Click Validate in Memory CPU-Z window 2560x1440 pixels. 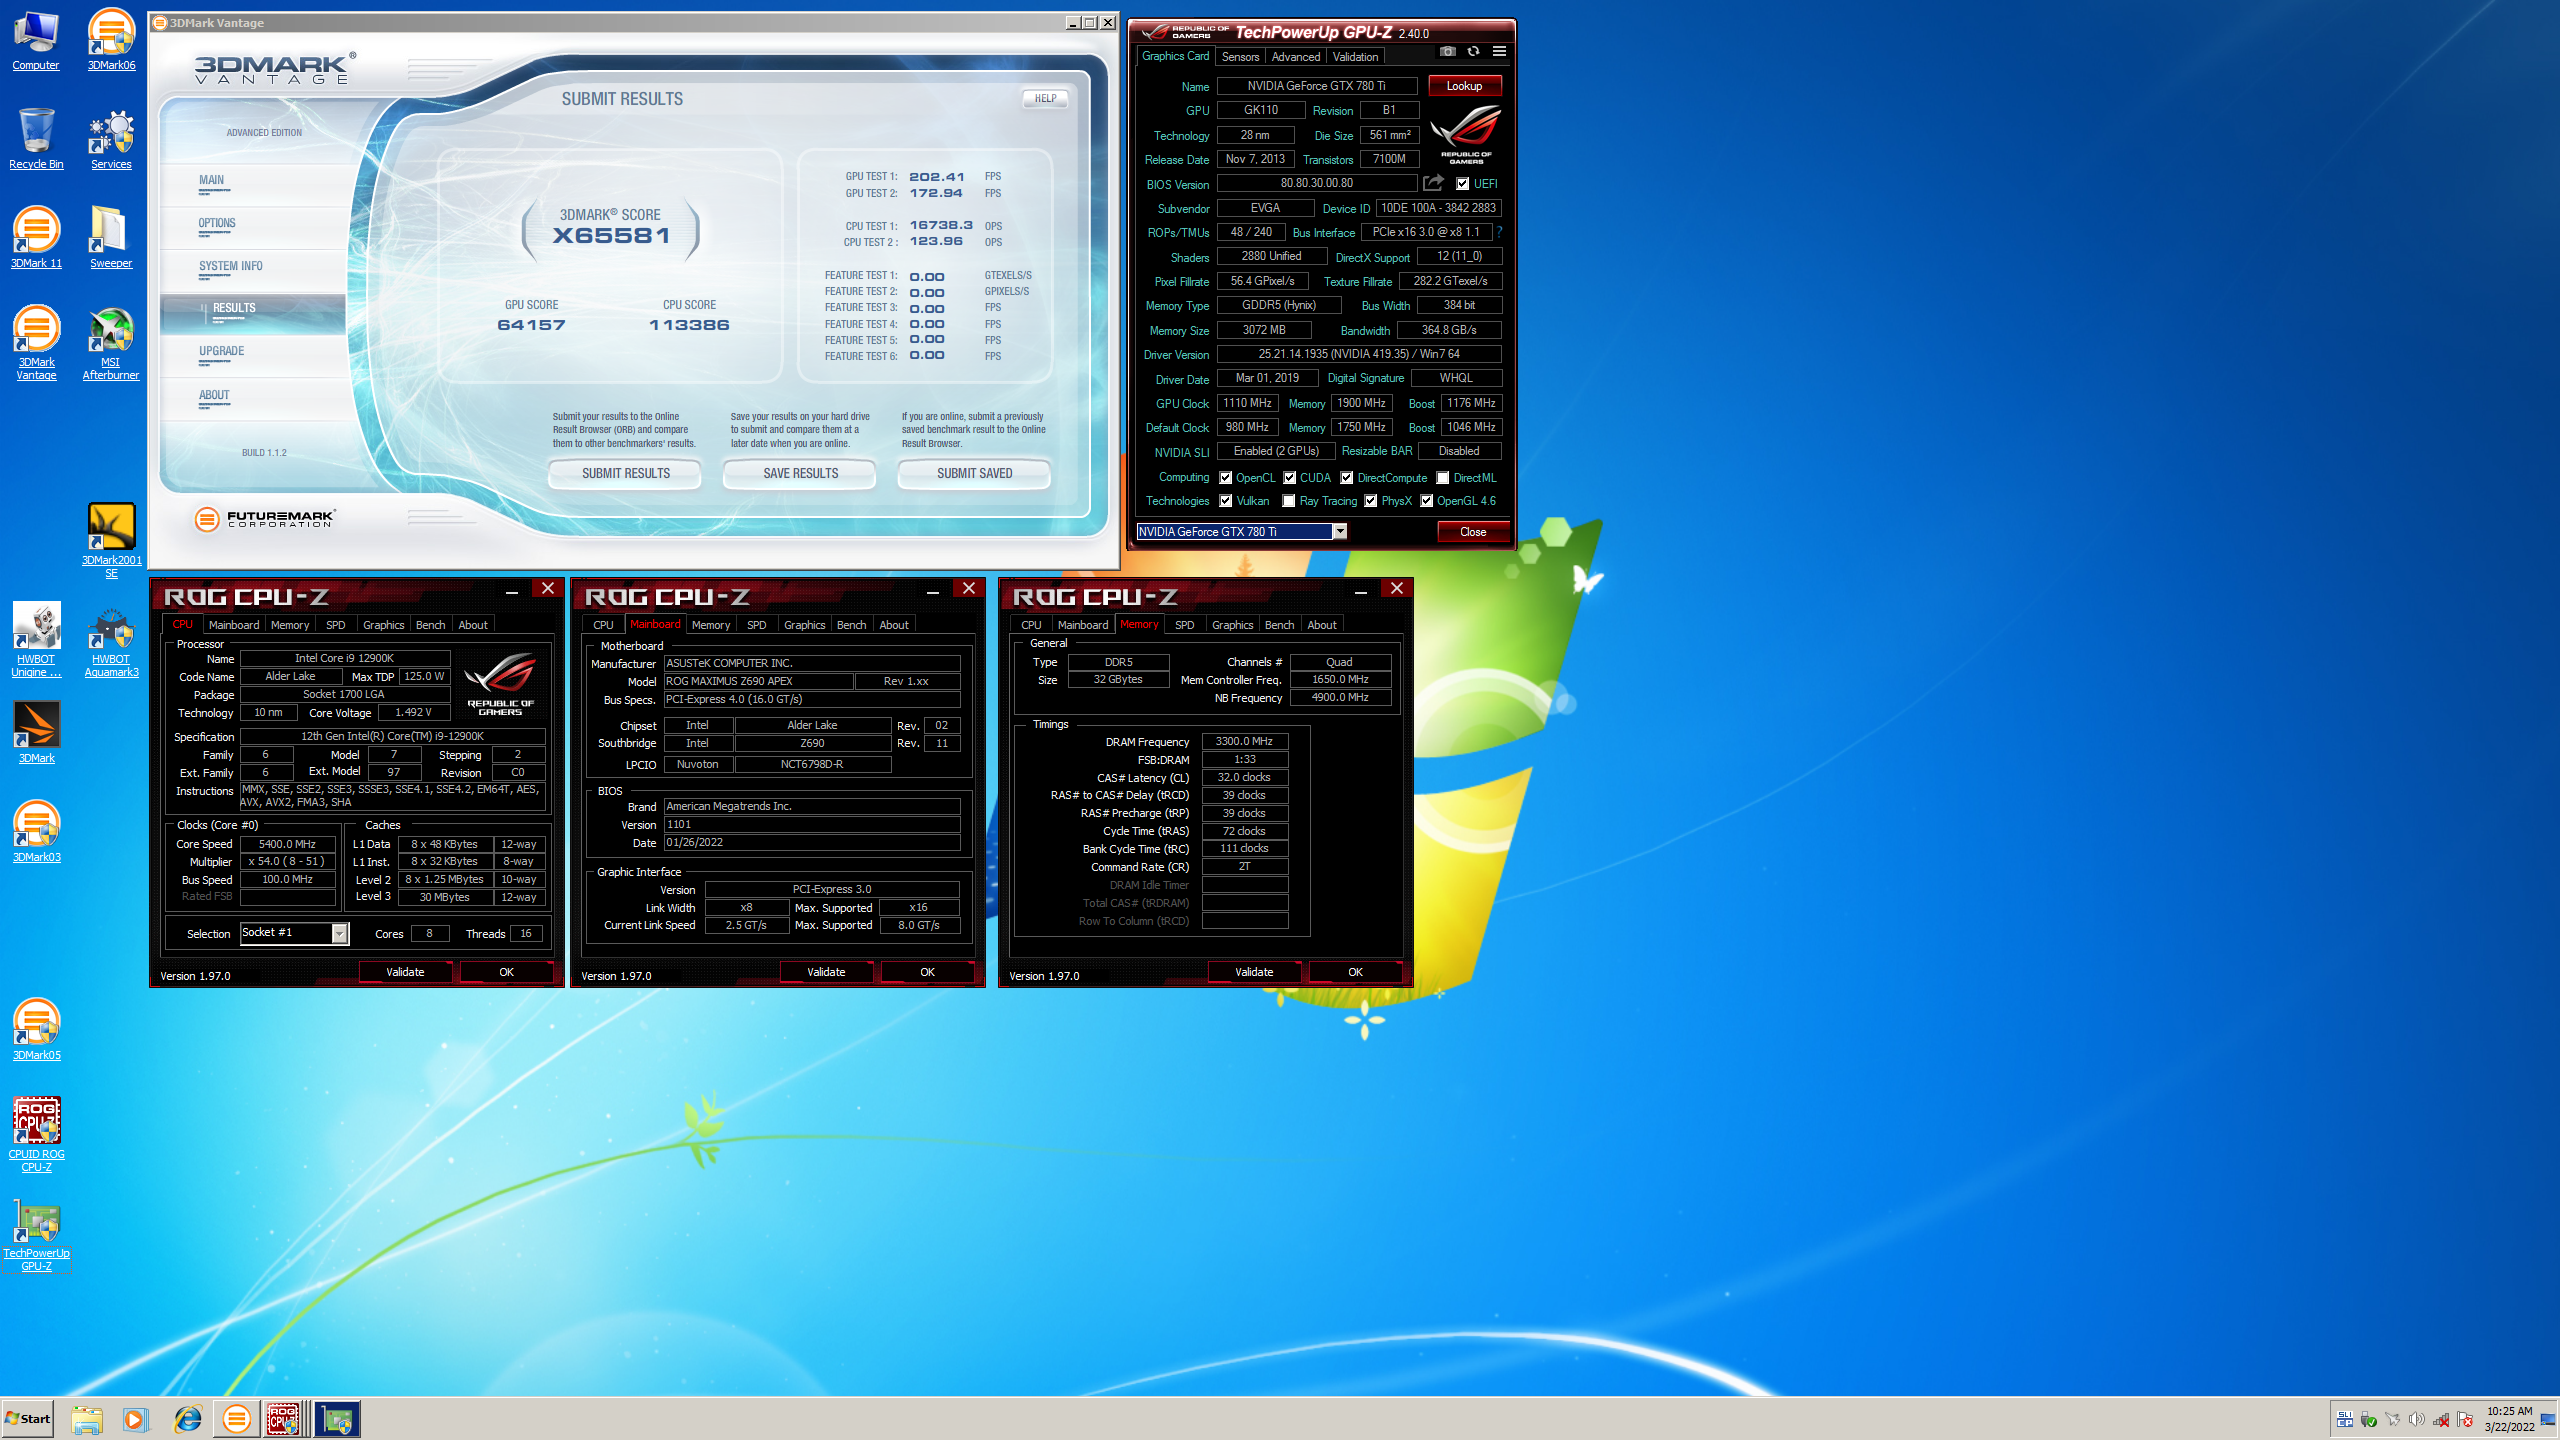[x=1254, y=972]
